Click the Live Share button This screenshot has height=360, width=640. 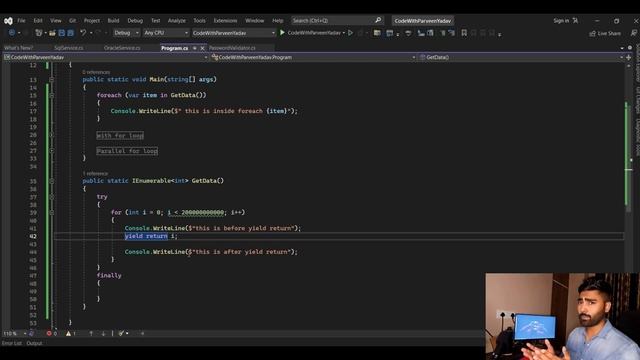click(x=605, y=33)
